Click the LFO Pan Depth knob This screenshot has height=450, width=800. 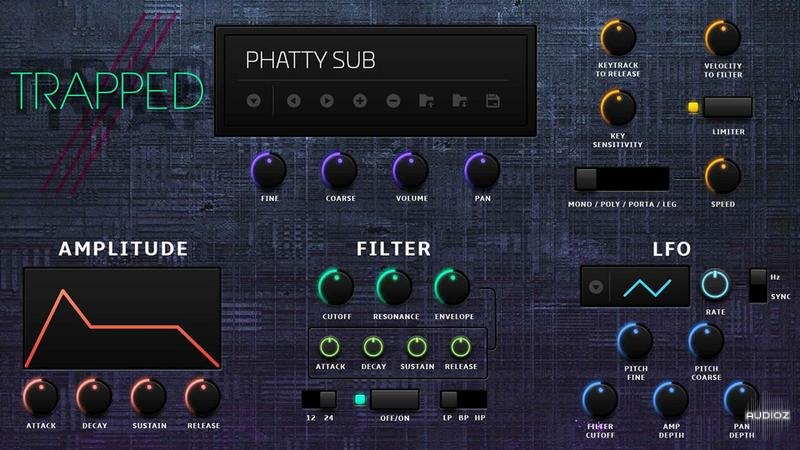coord(741,401)
